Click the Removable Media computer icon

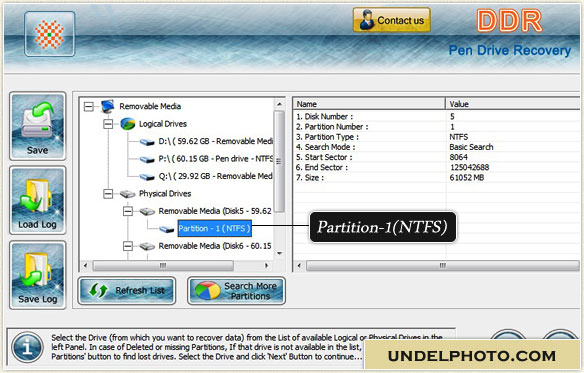pos(108,106)
